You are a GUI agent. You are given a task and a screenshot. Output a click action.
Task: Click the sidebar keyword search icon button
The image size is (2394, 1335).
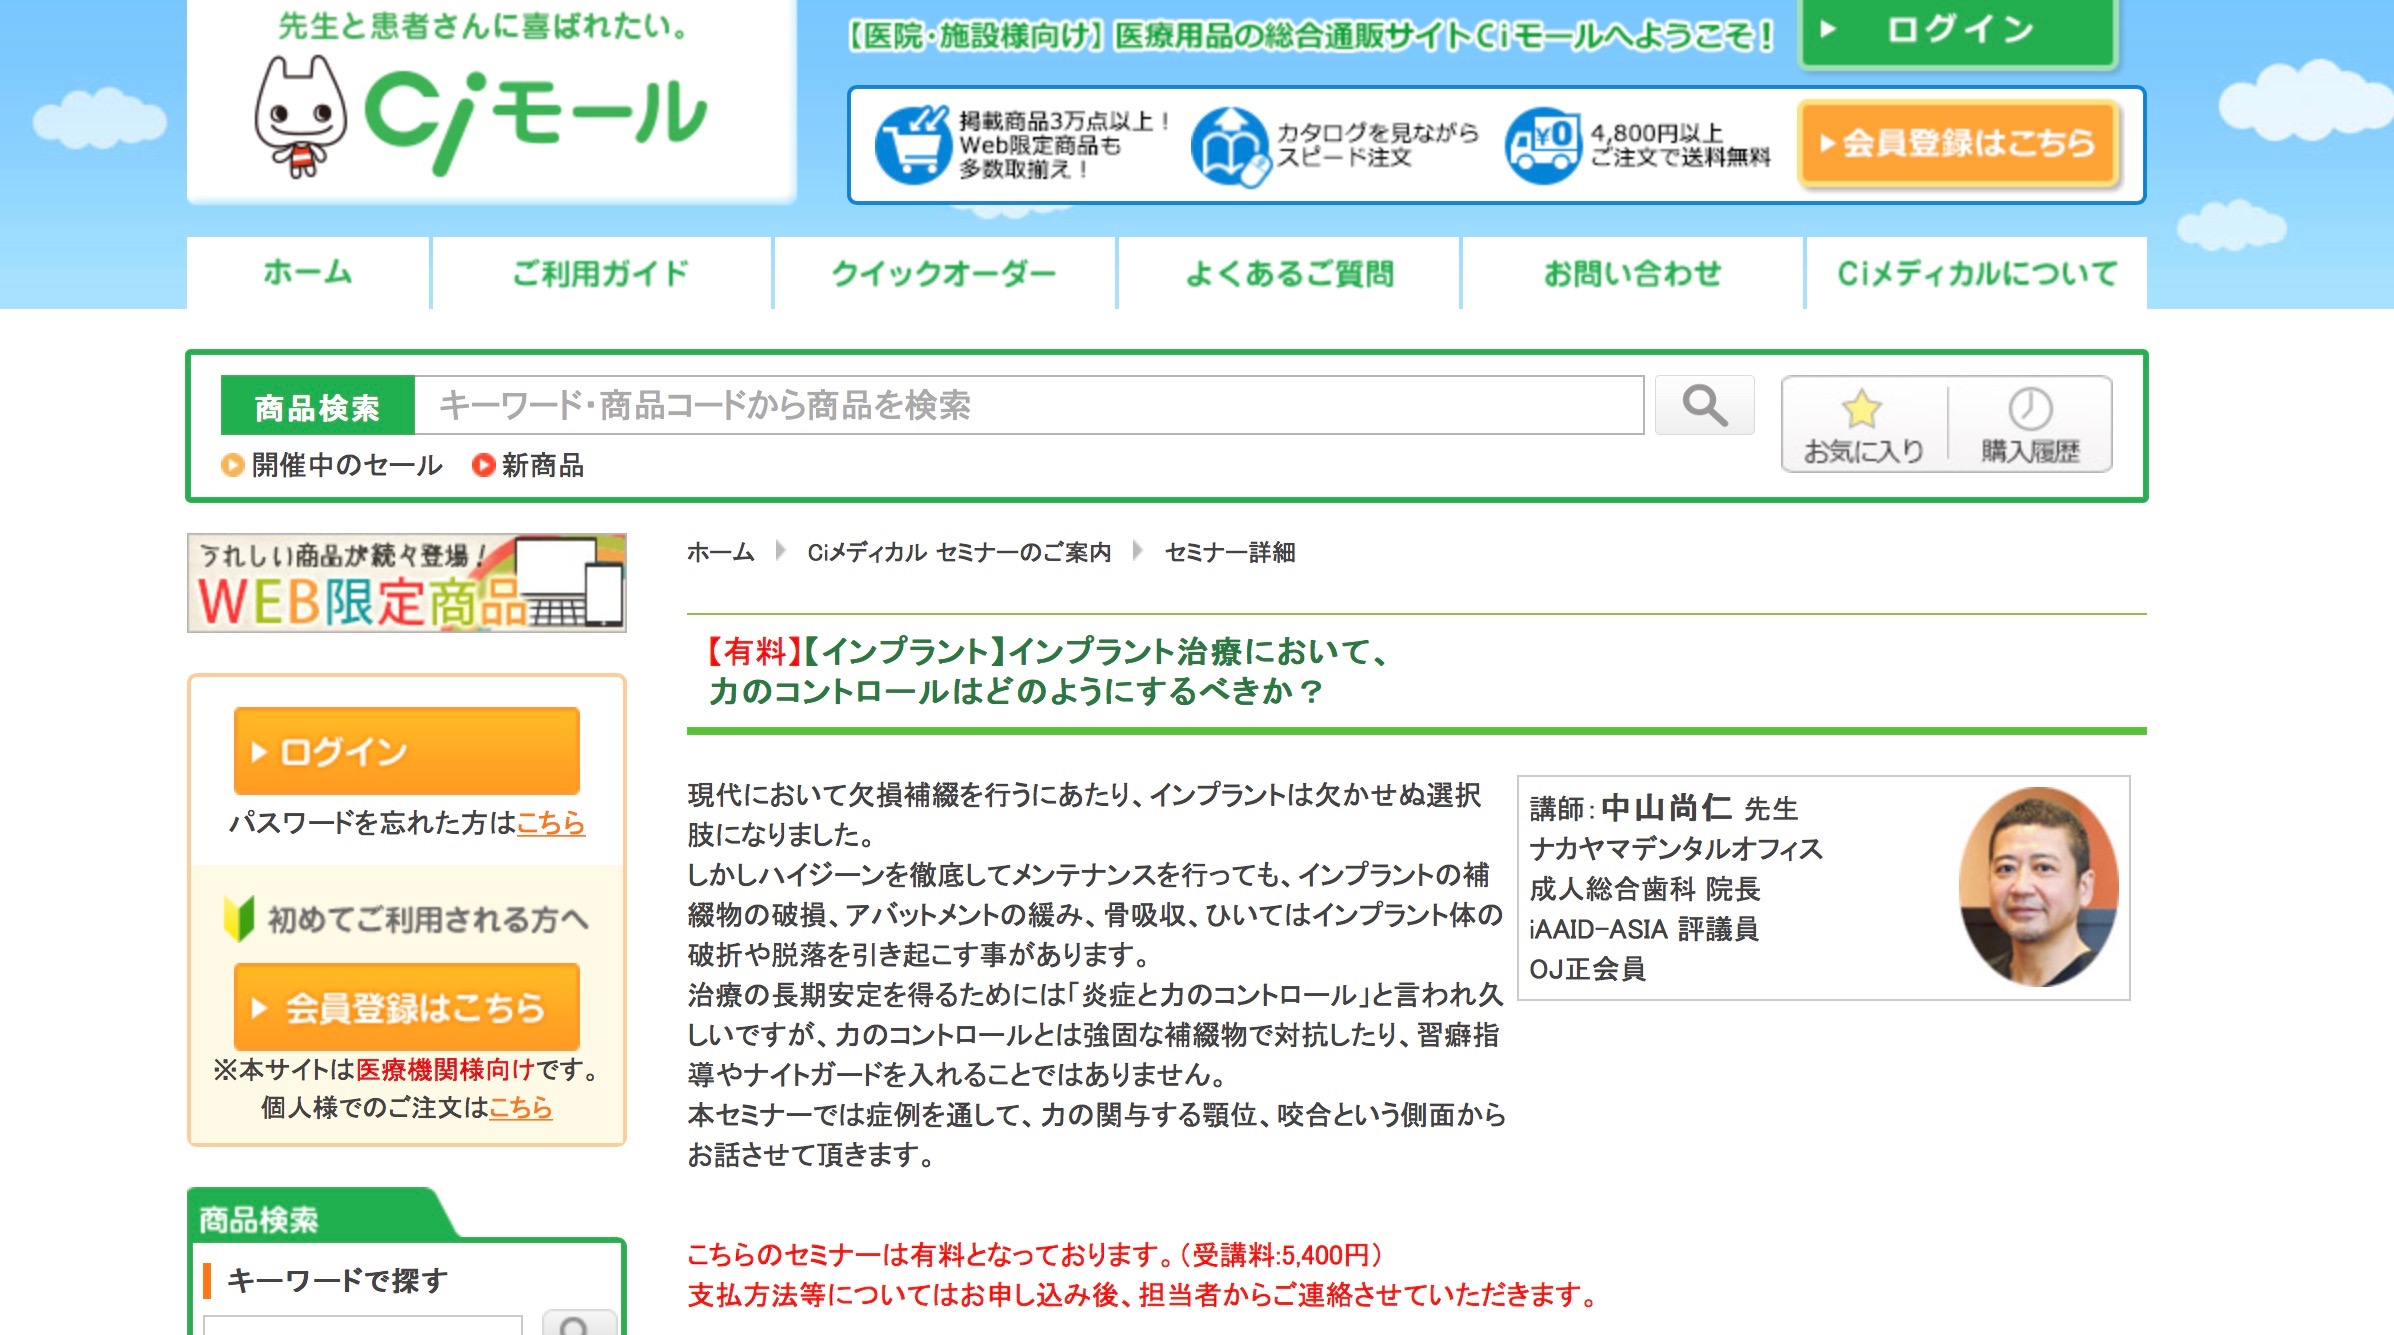(579, 1322)
